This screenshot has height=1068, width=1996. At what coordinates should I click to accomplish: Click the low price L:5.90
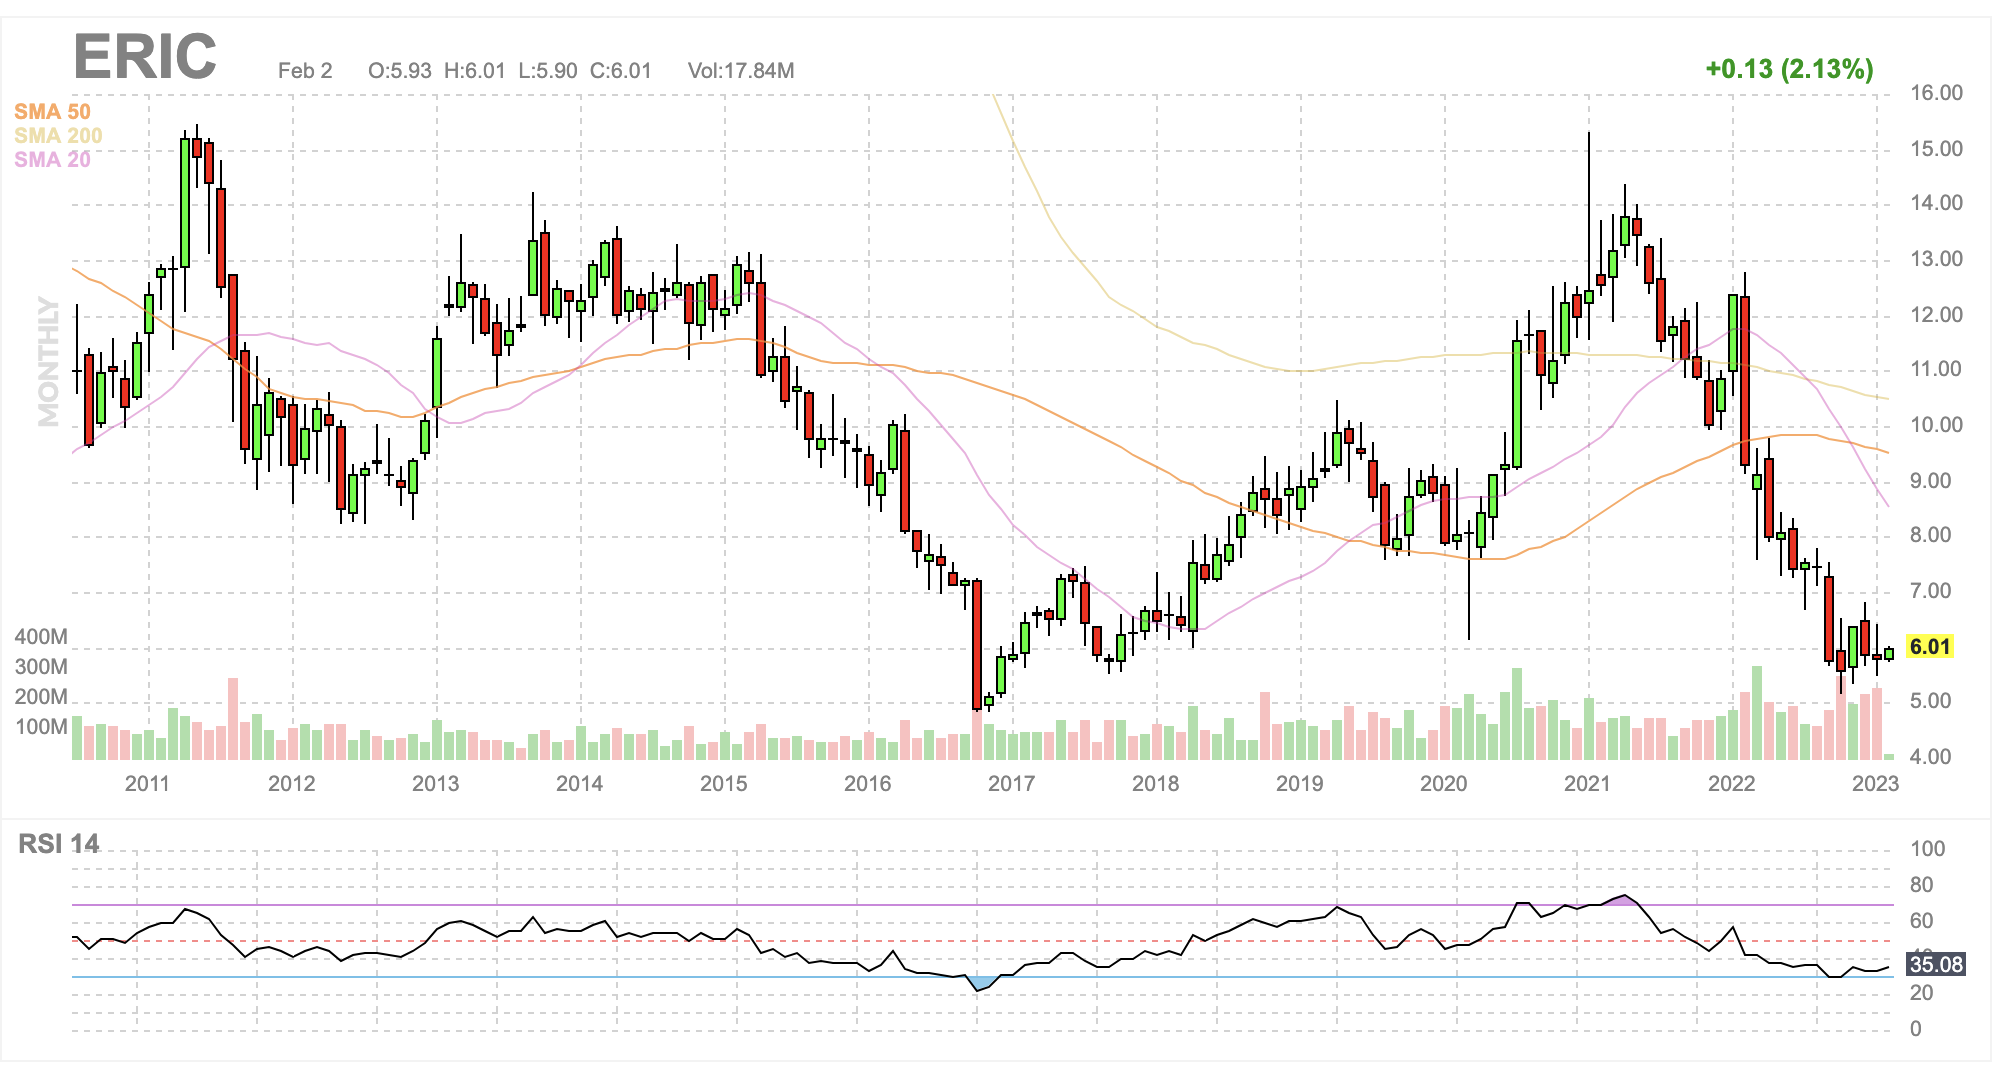pos(548,71)
